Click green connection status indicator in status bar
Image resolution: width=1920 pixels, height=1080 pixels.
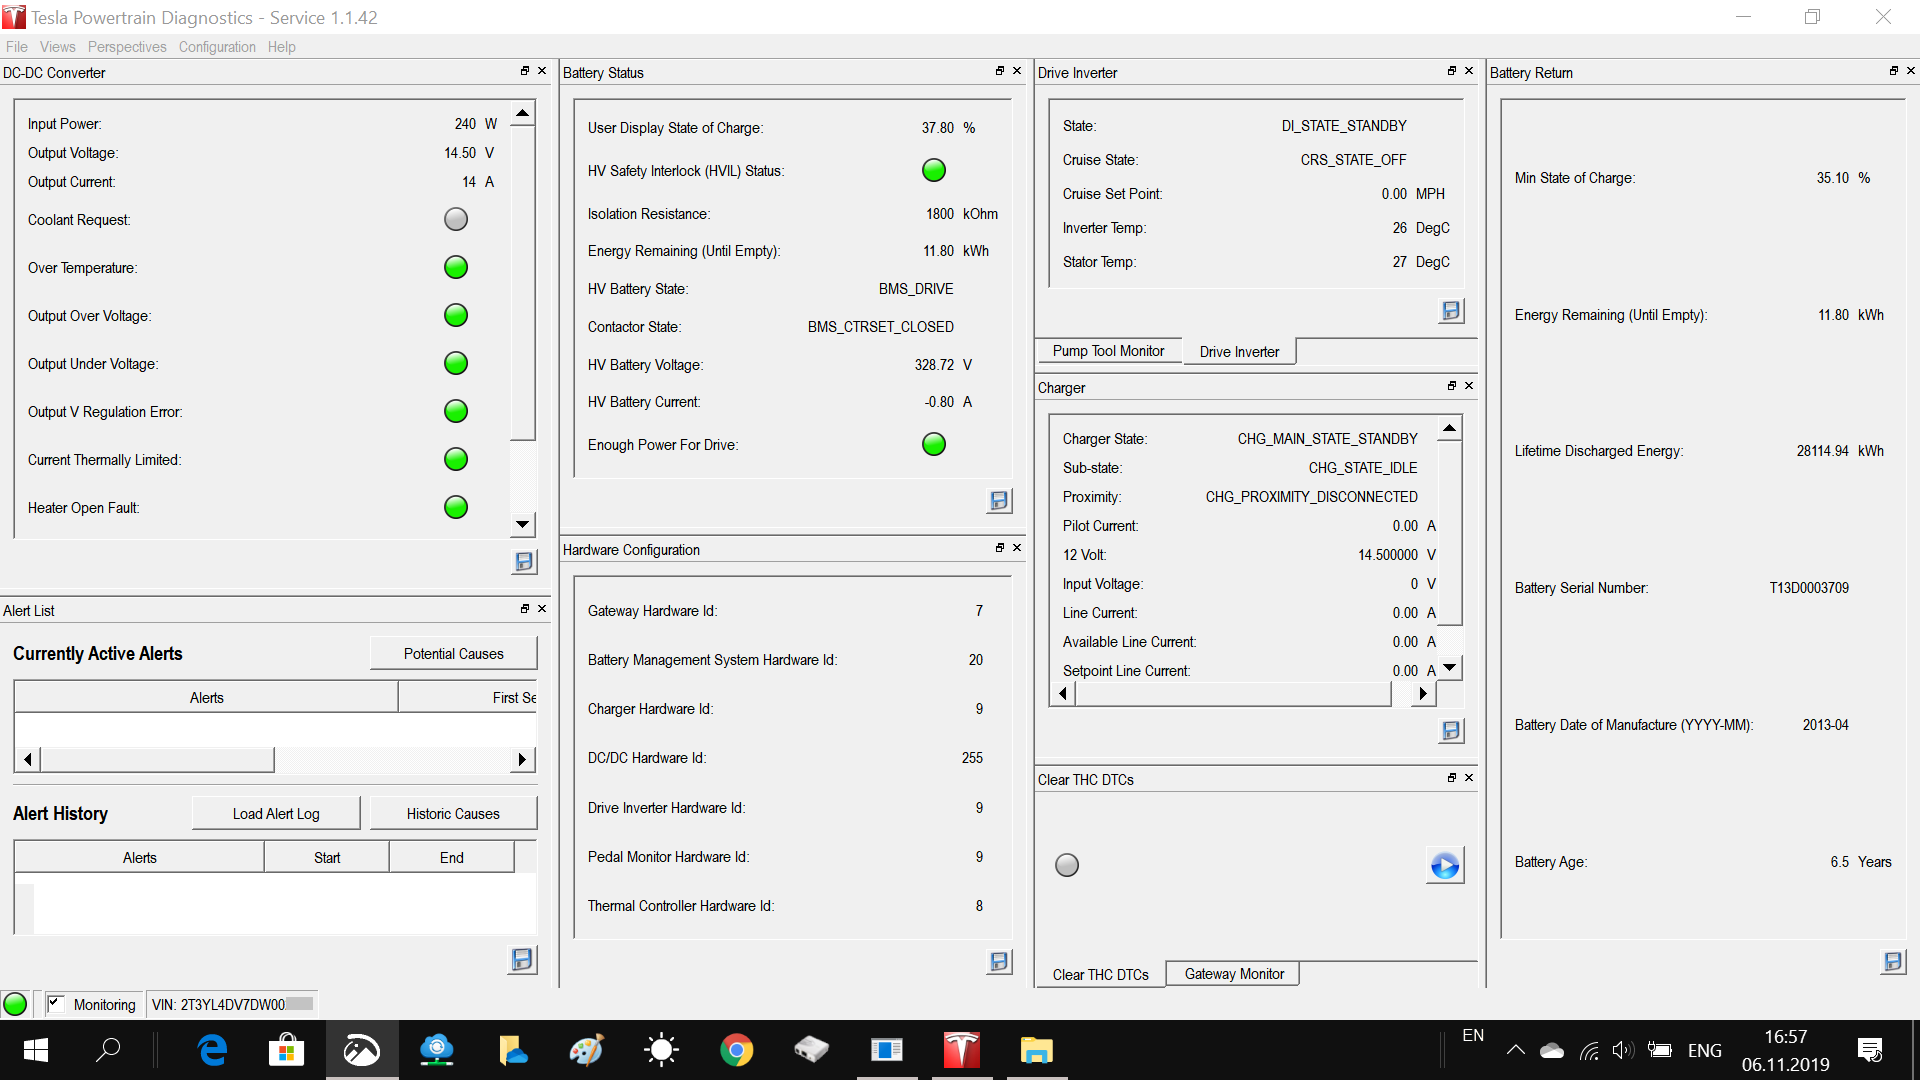pos(15,1004)
